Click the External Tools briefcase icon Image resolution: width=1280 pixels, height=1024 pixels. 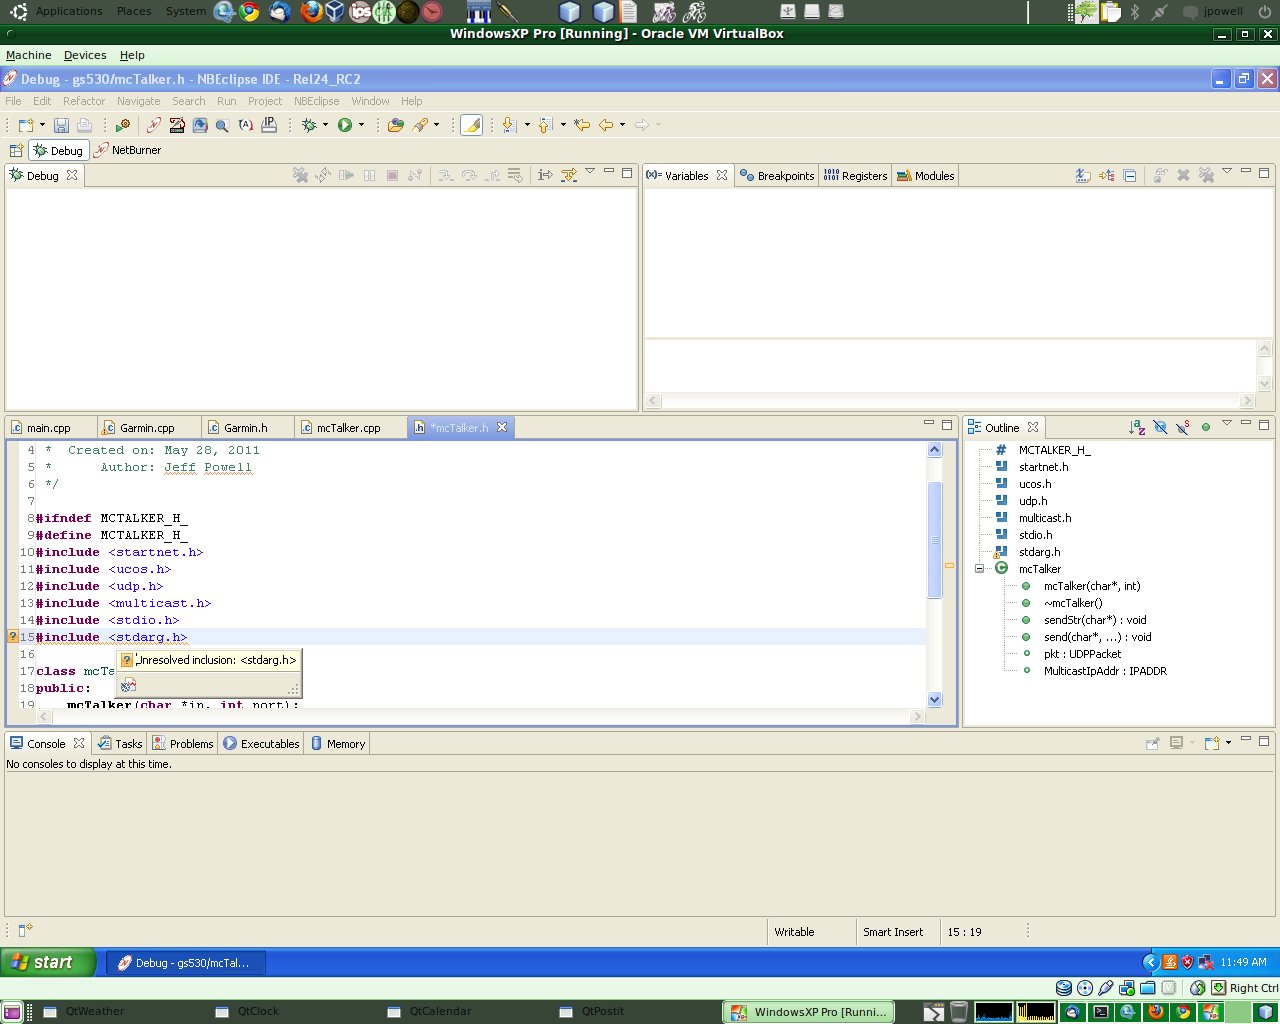click(x=396, y=125)
